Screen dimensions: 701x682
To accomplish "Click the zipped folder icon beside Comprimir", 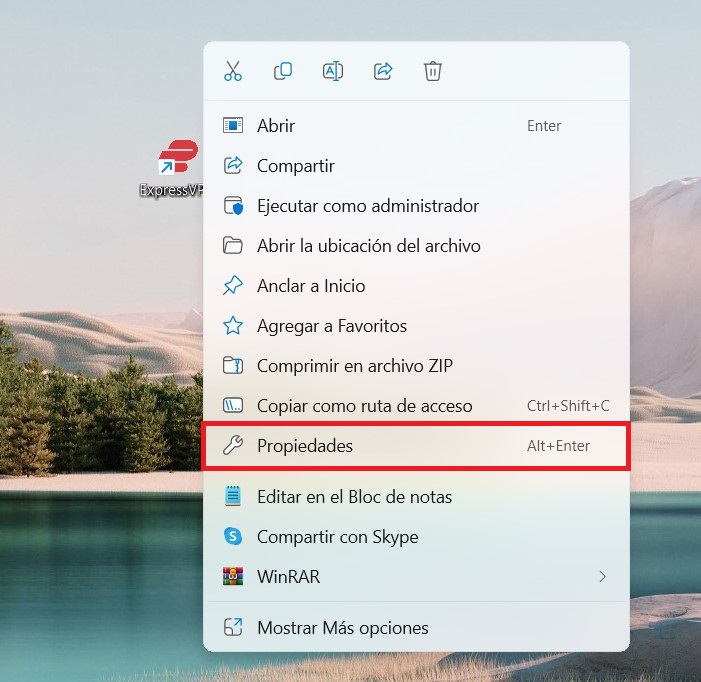I will [x=233, y=366].
